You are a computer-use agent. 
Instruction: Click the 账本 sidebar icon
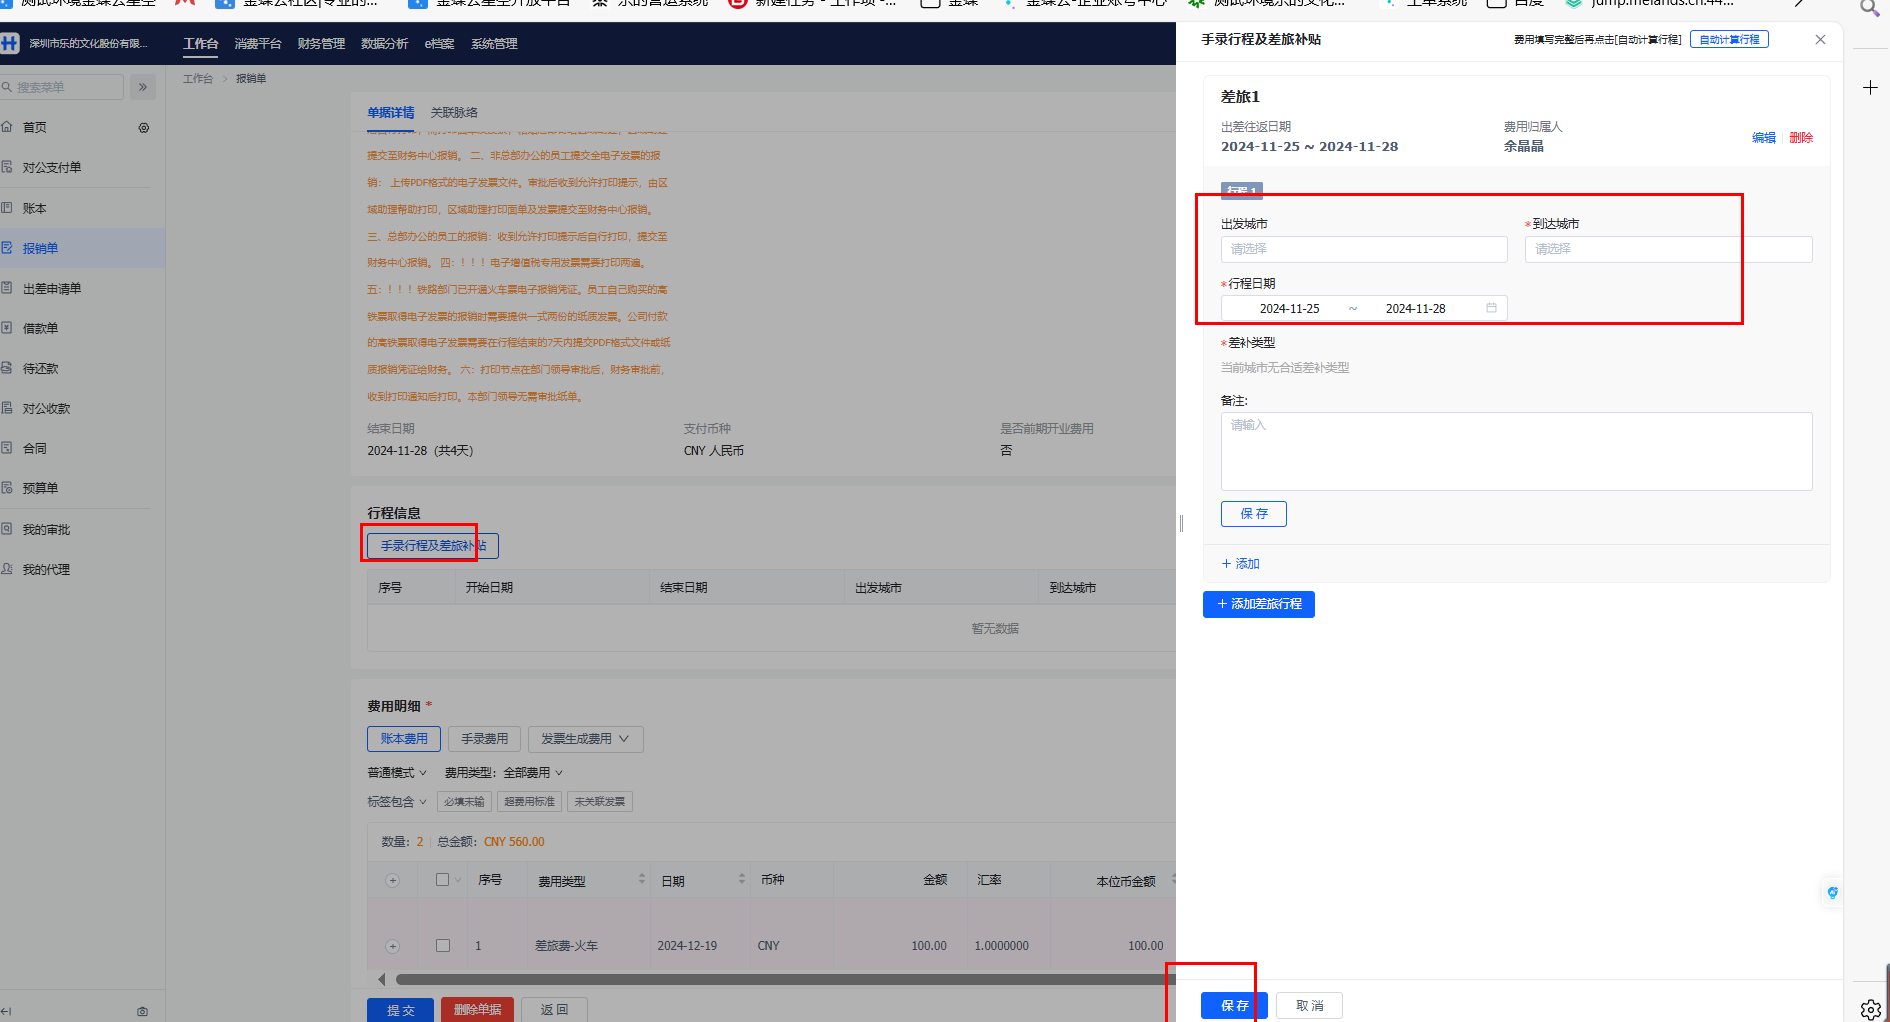click(7, 208)
